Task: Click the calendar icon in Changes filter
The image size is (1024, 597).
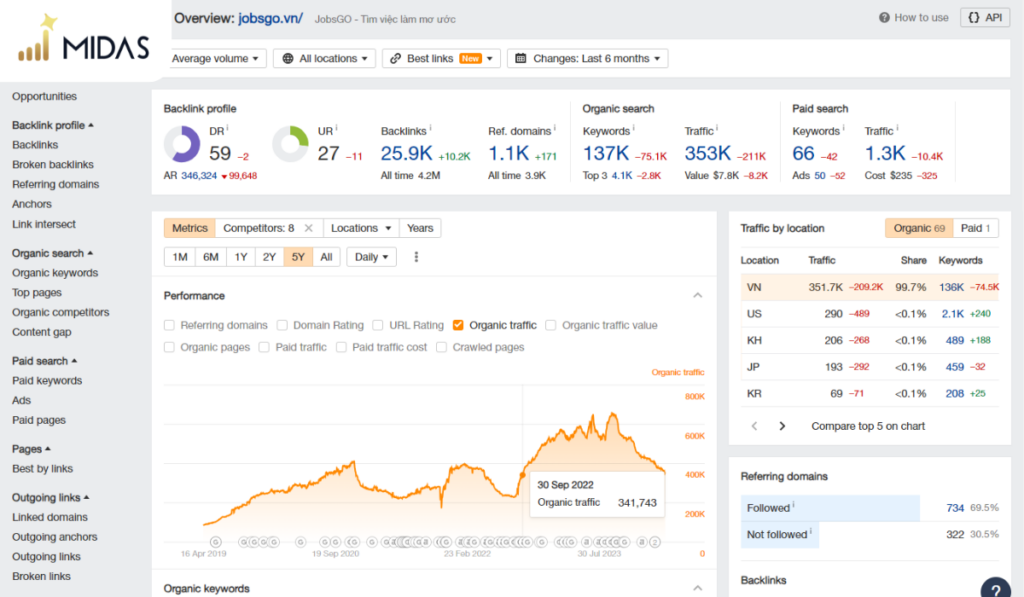Action: [x=520, y=58]
